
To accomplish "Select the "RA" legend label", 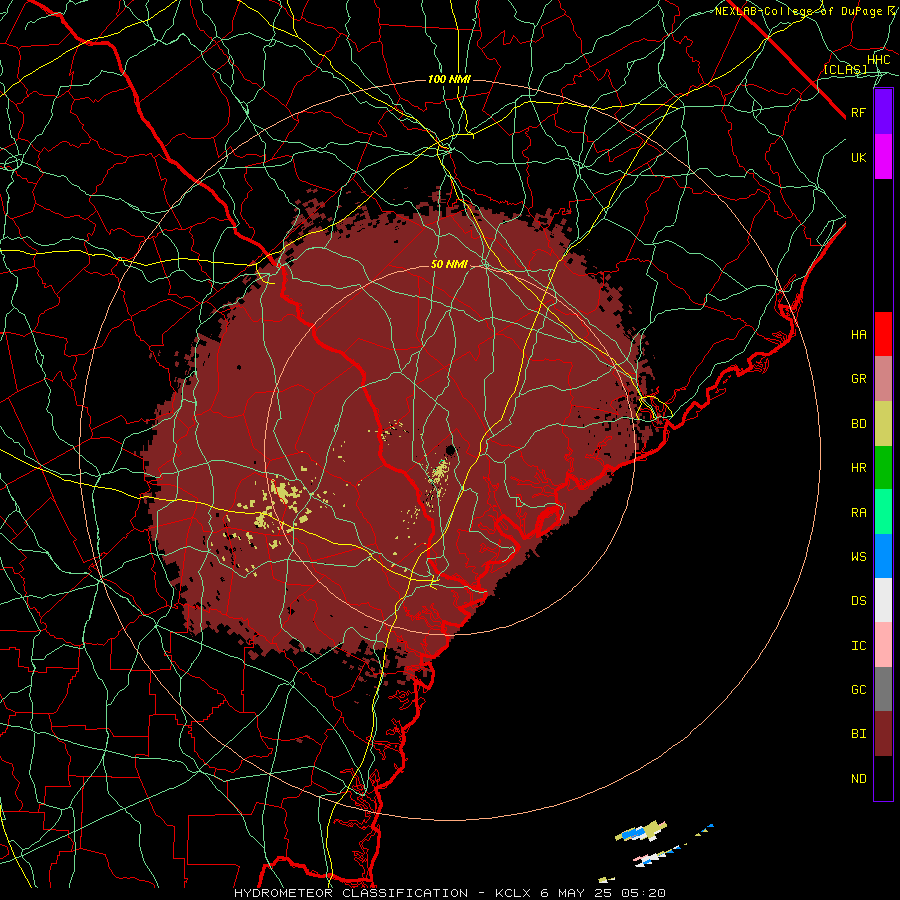I will pos(858,513).
